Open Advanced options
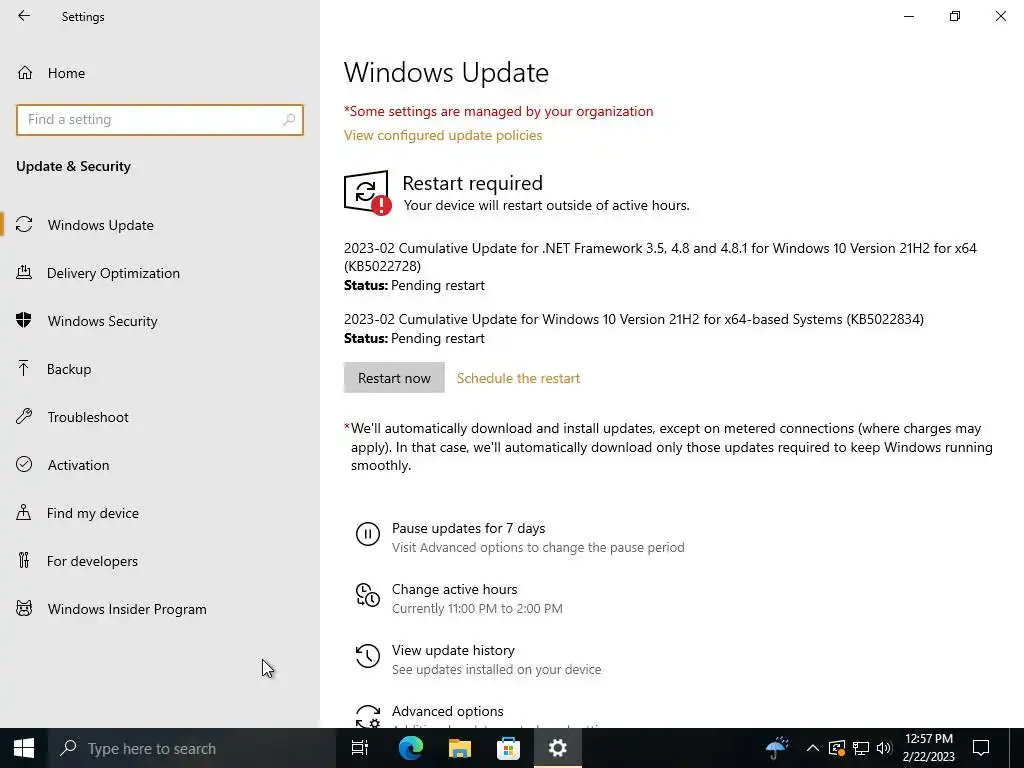1024x768 pixels. [x=447, y=711]
